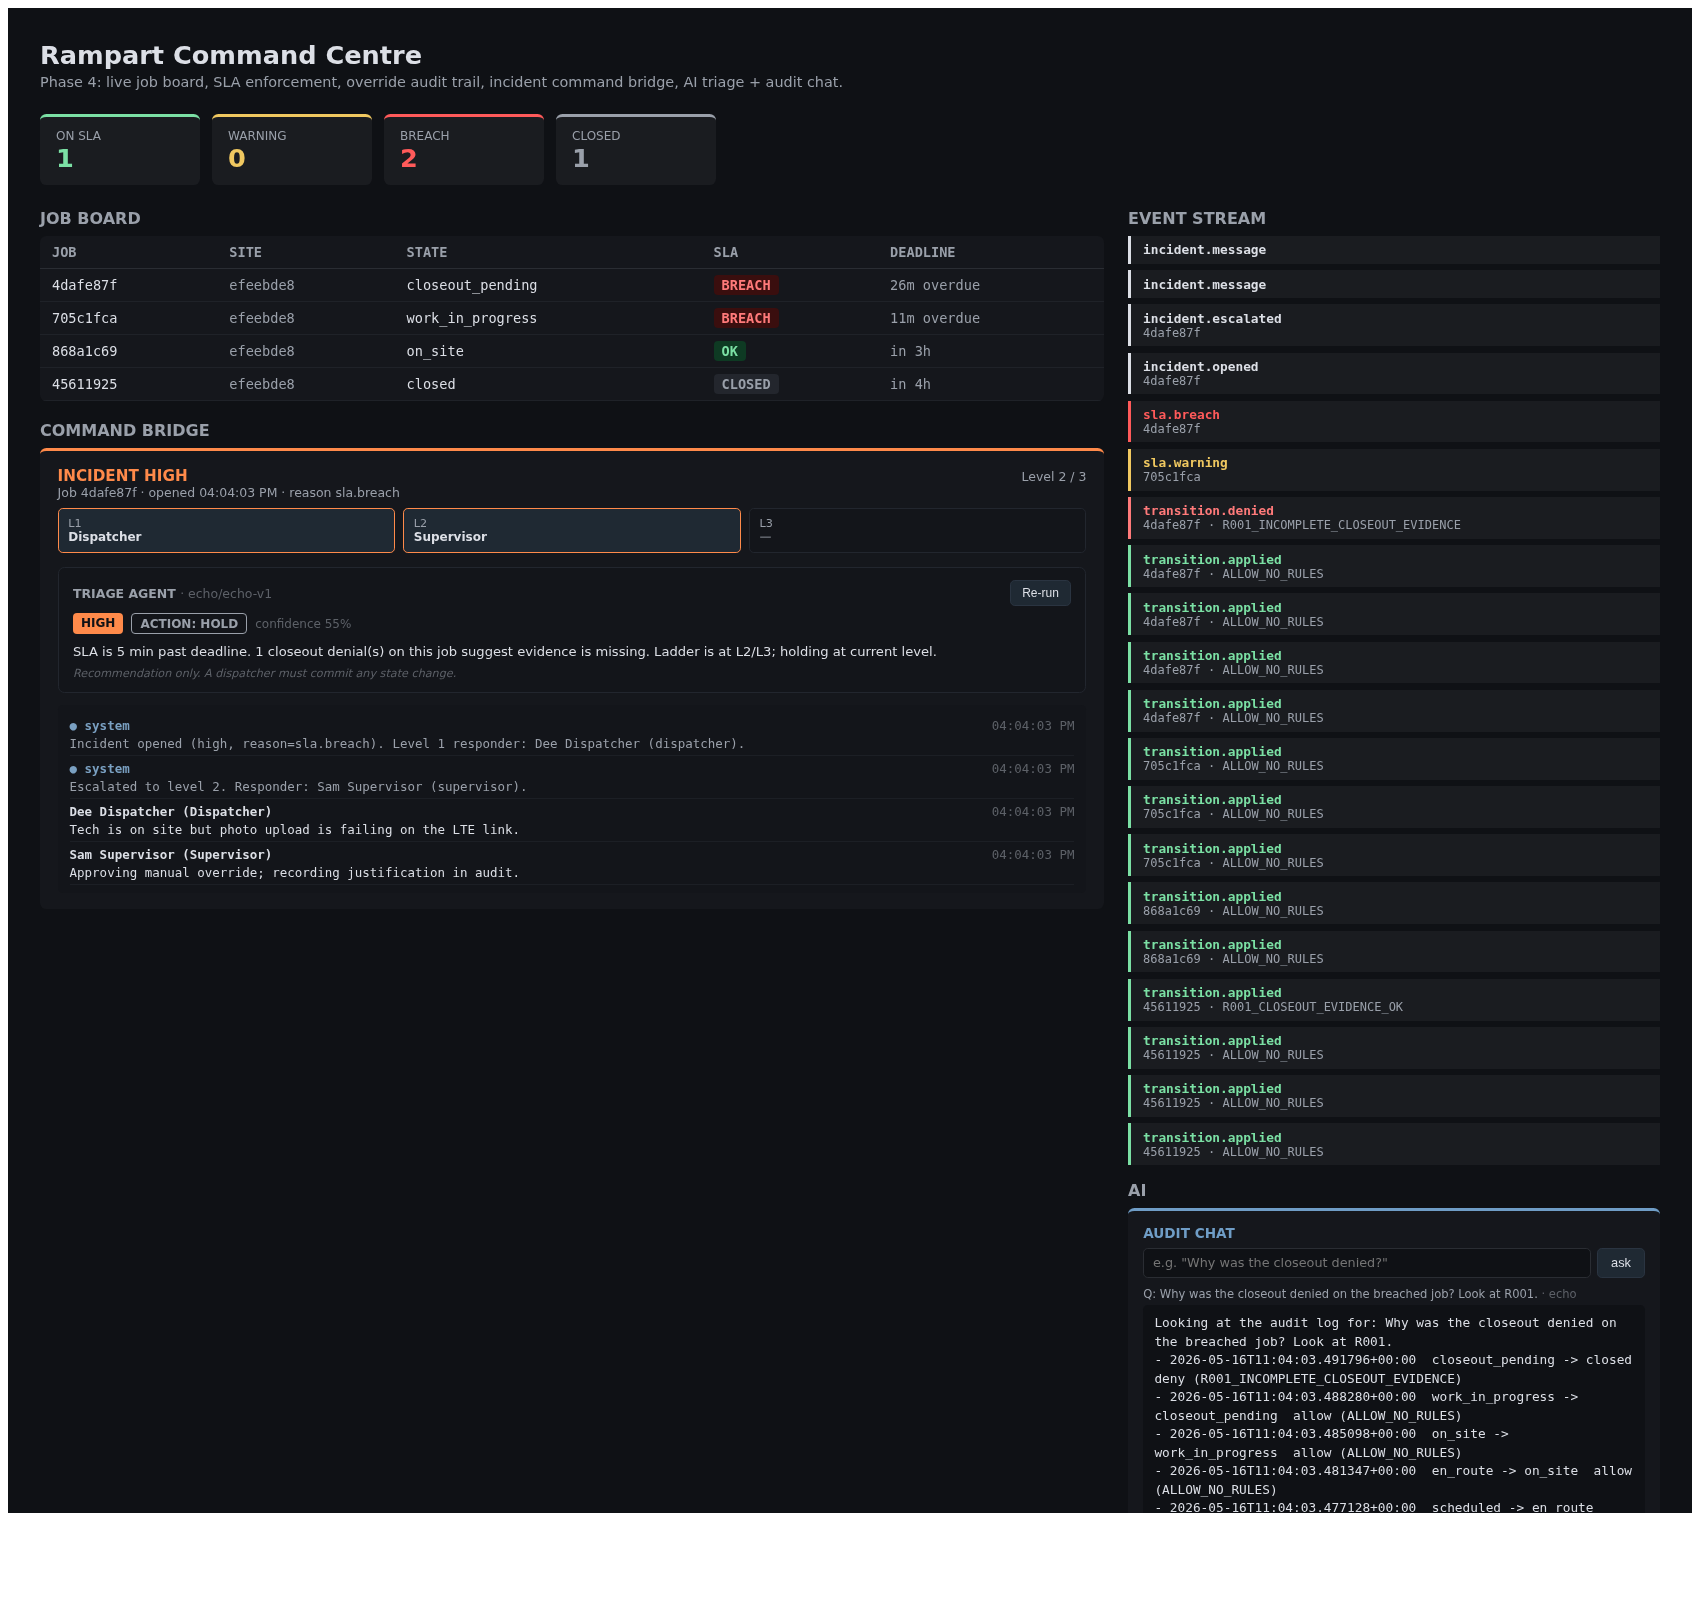Screen dimensions: 1700x1600
Task: Click the Rampart Command Centre title
Action: point(231,55)
